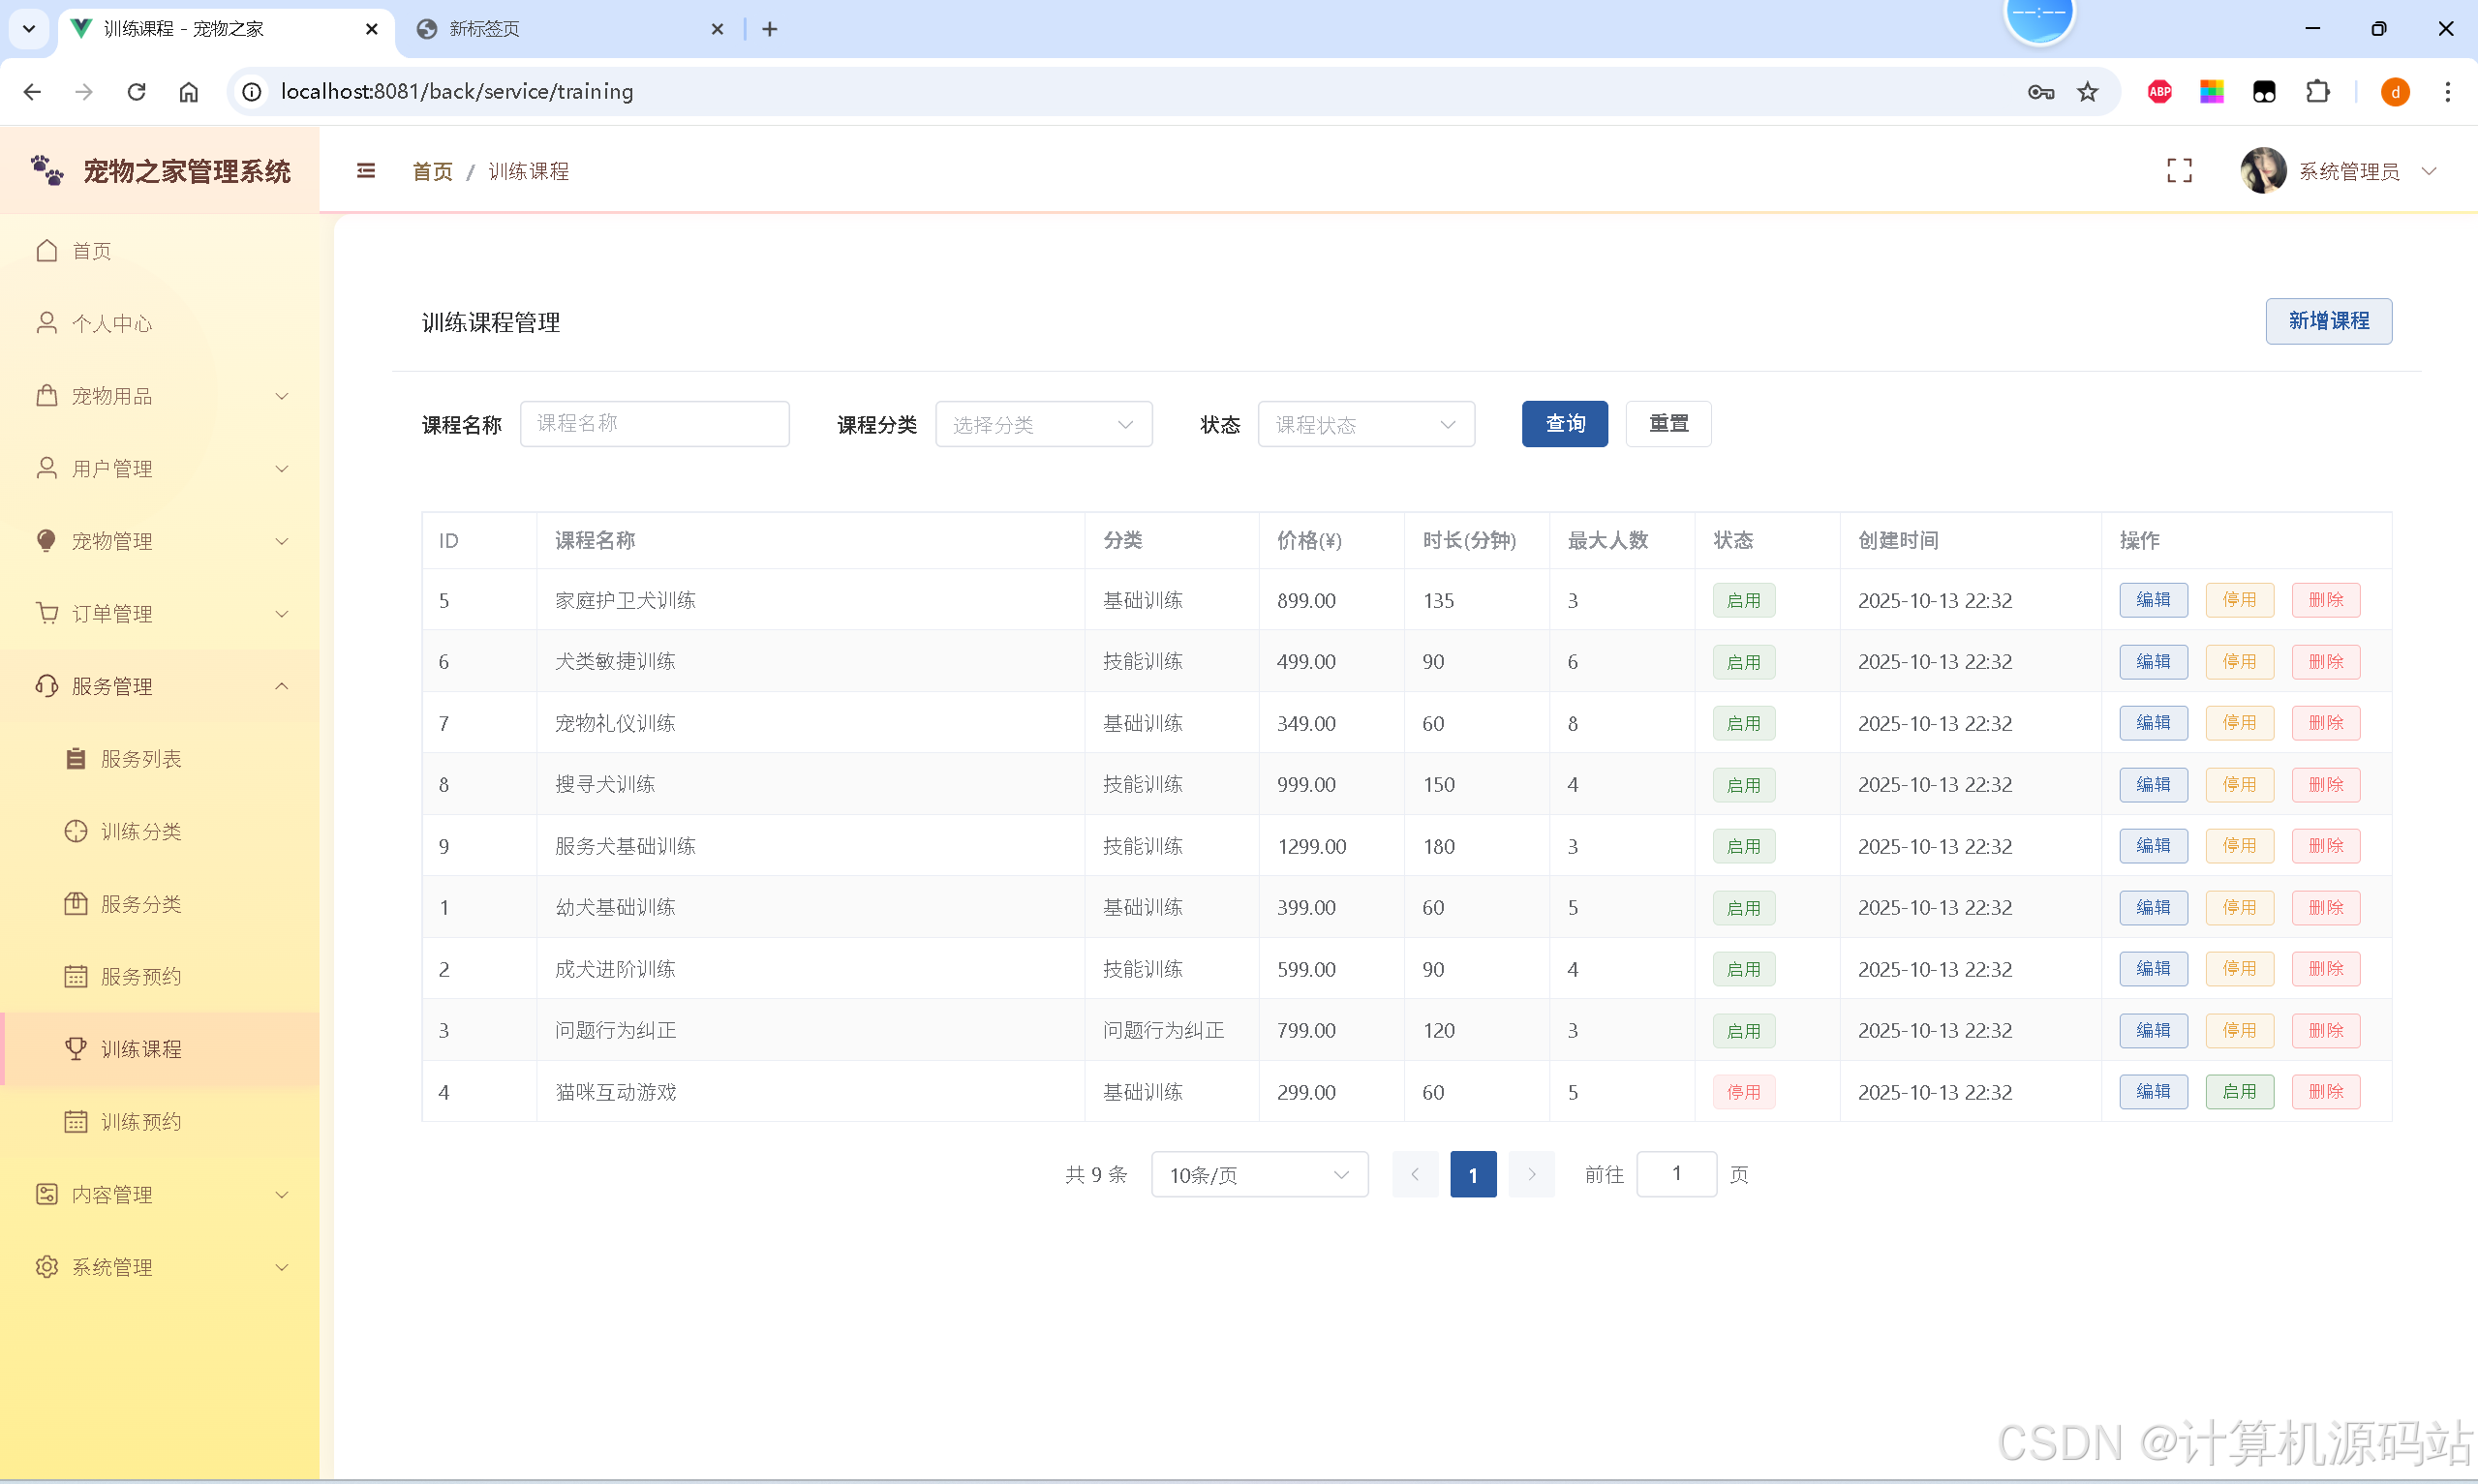This screenshot has width=2478, height=1484.
Task: Click the 前往 page number input
Action: click(x=1676, y=1174)
